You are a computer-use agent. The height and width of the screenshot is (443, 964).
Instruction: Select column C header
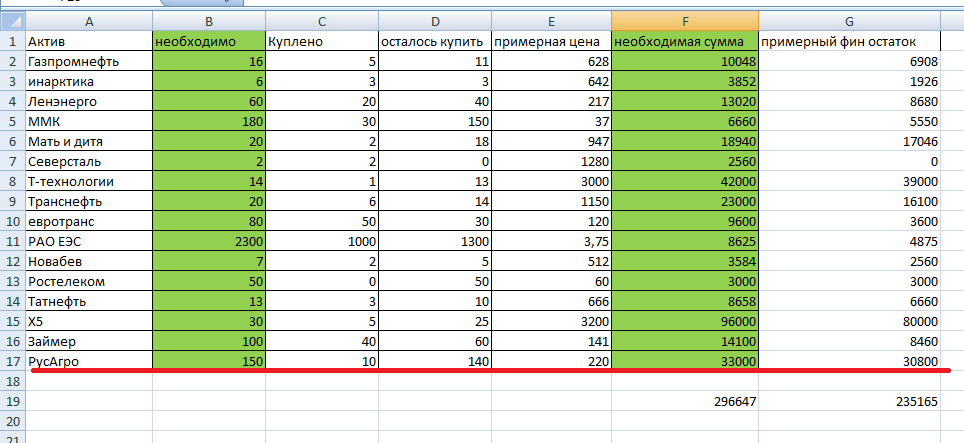(322, 22)
